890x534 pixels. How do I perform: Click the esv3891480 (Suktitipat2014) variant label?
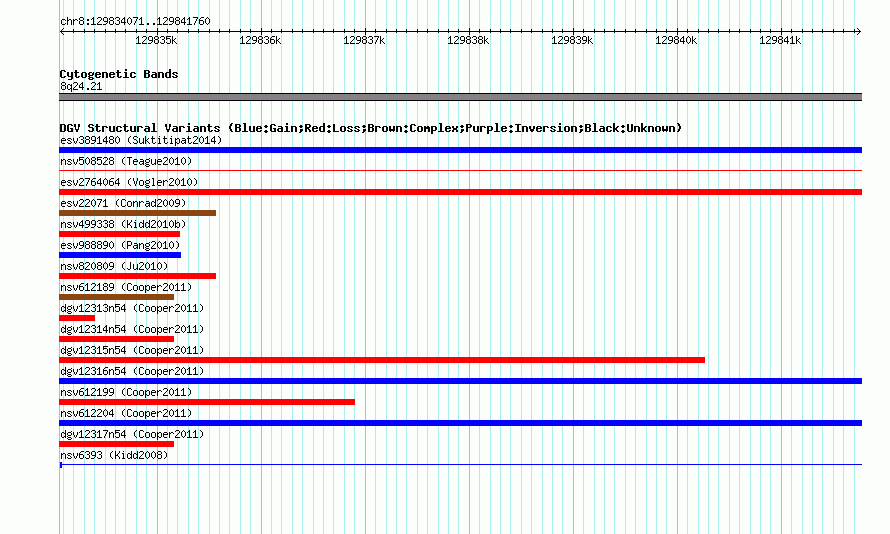pos(141,140)
